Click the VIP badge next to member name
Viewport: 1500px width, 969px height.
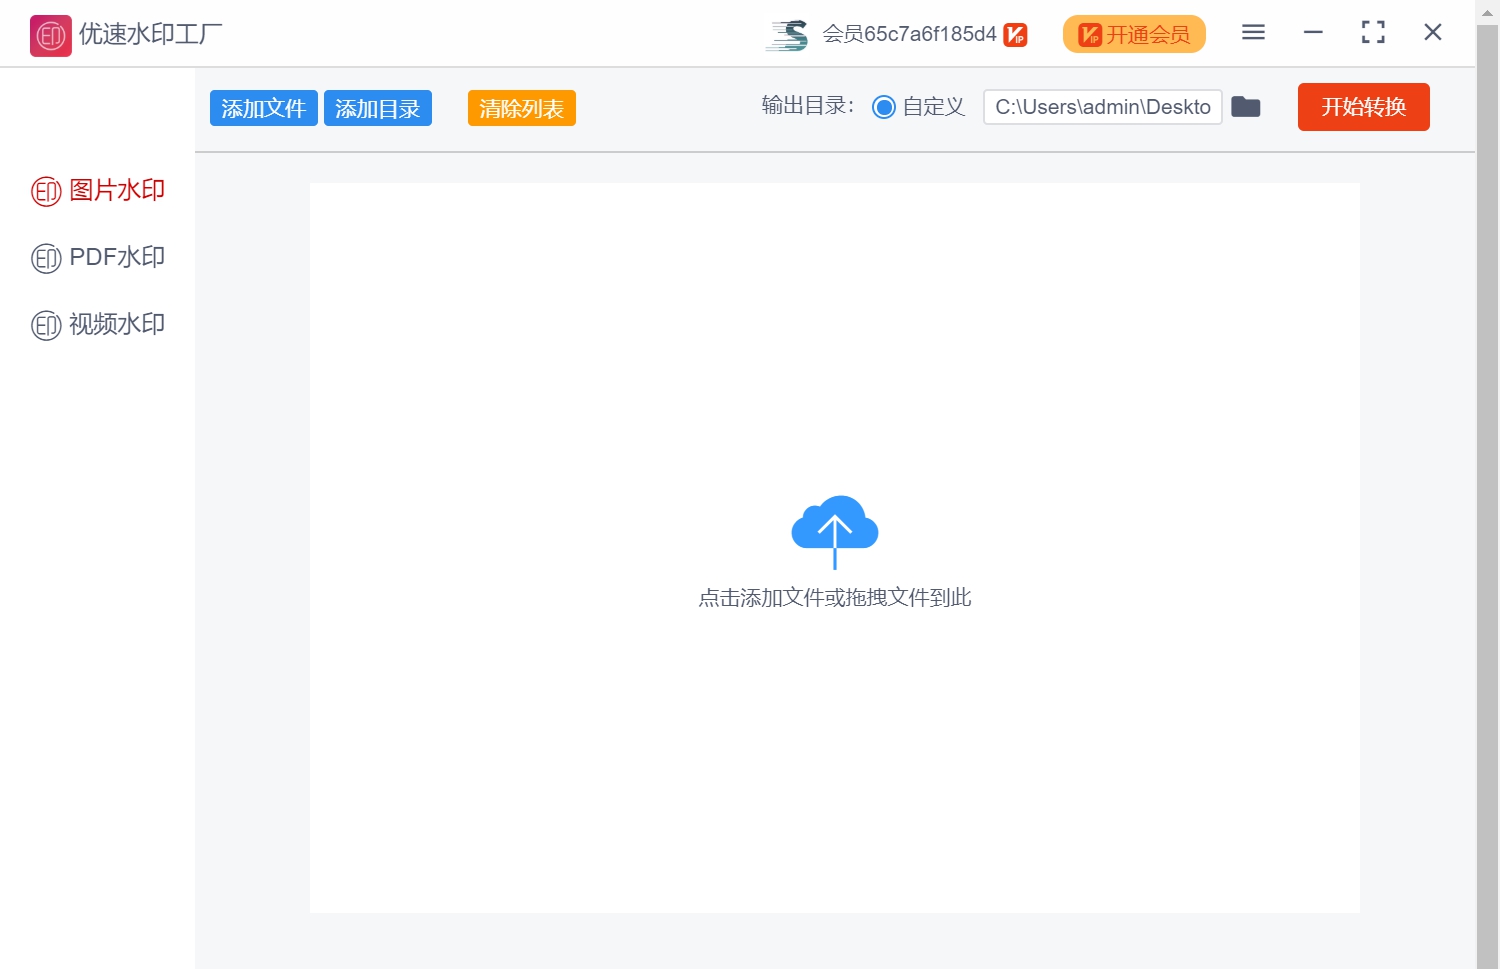point(1014,33)
